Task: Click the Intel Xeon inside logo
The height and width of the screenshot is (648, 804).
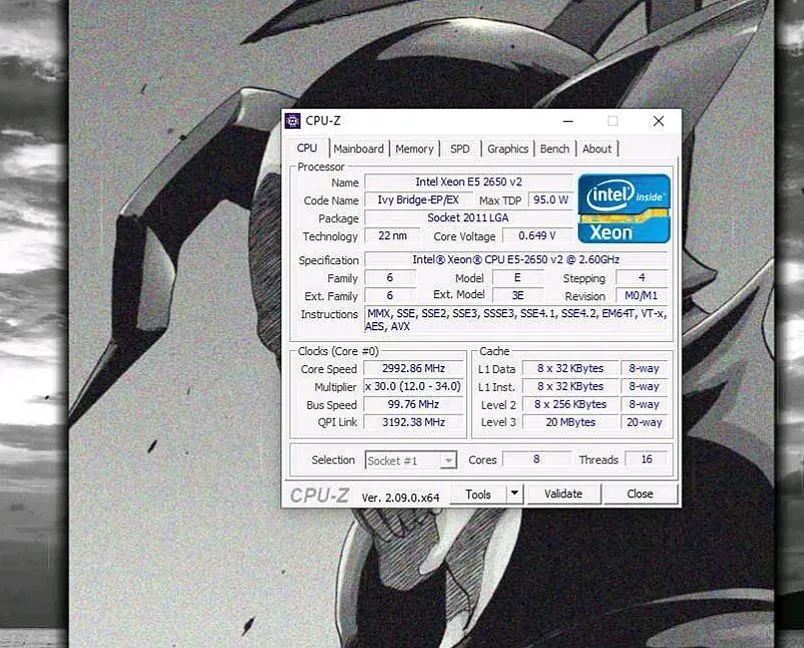Action: [624, 211]
